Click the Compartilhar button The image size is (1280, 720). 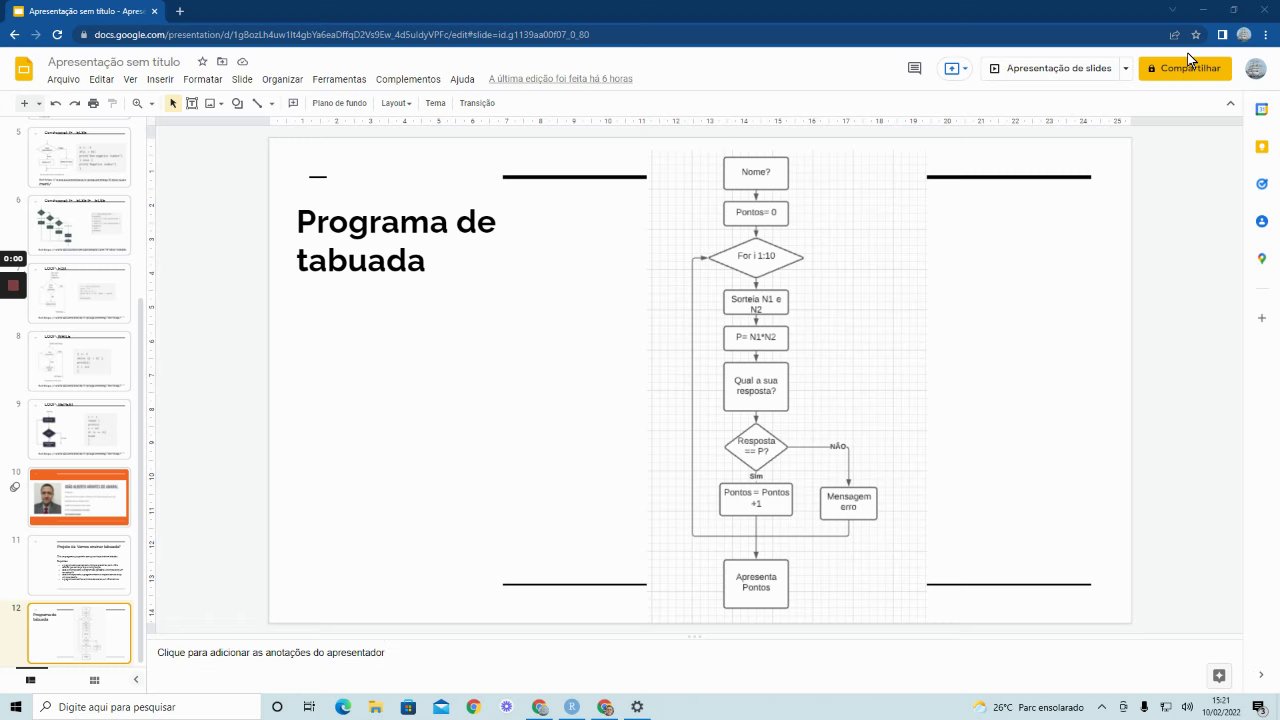[x=1185, y=68]
